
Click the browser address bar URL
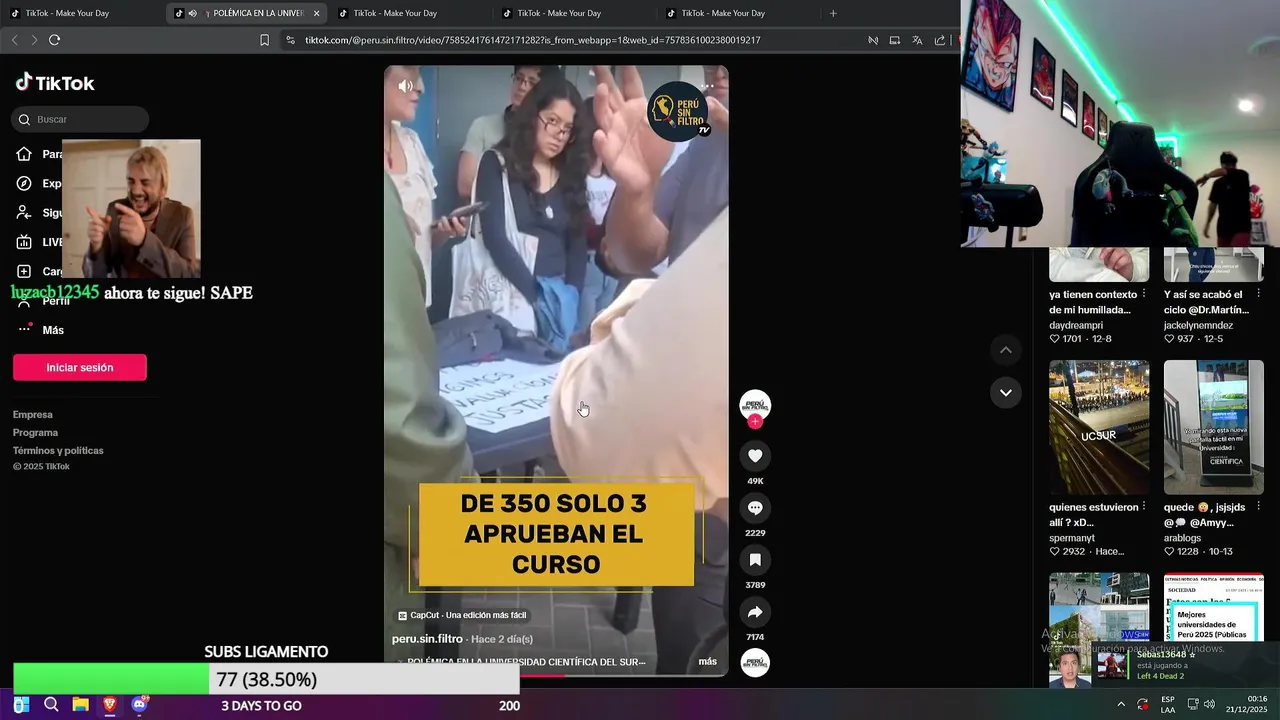(x=533, y=40)
